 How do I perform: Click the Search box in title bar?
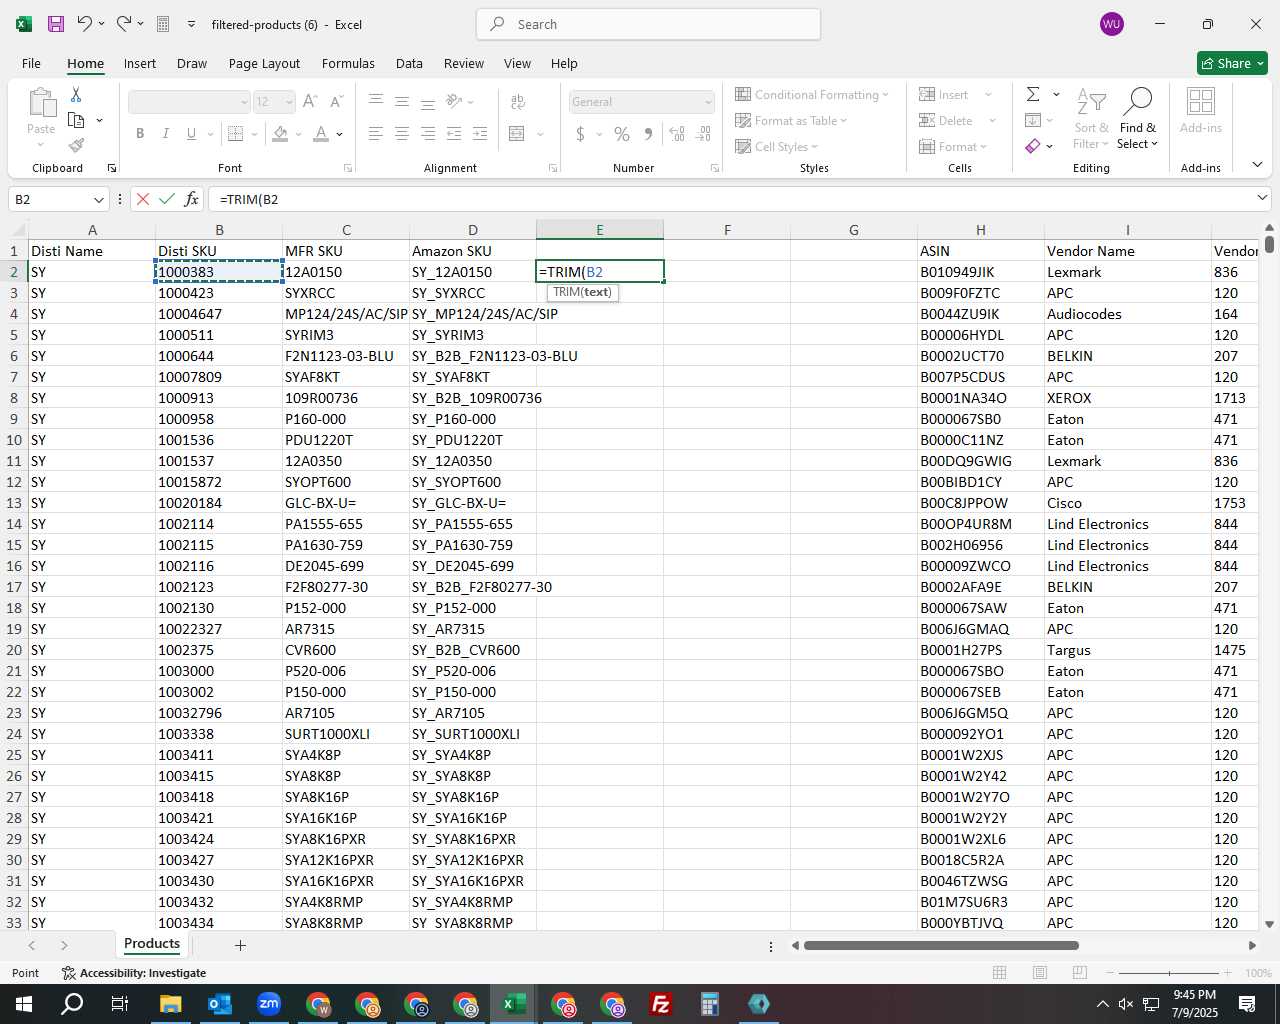tap(648, 24)
